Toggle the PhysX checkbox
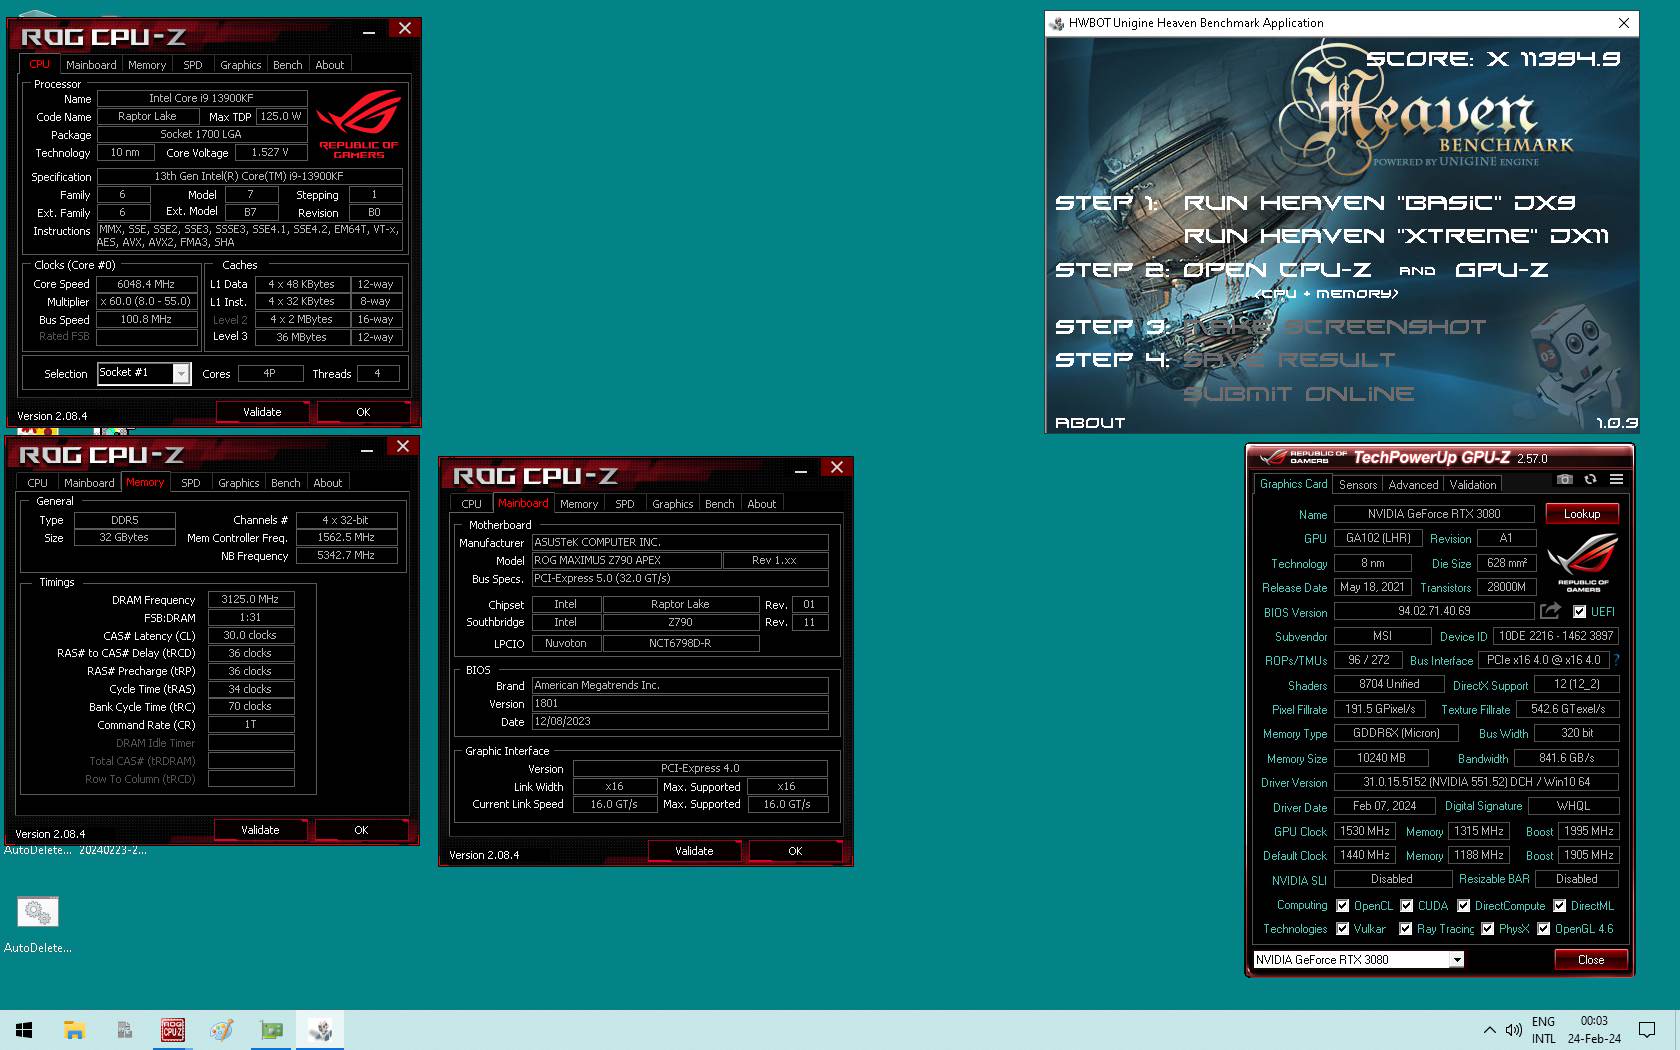 click(1488, 928)
